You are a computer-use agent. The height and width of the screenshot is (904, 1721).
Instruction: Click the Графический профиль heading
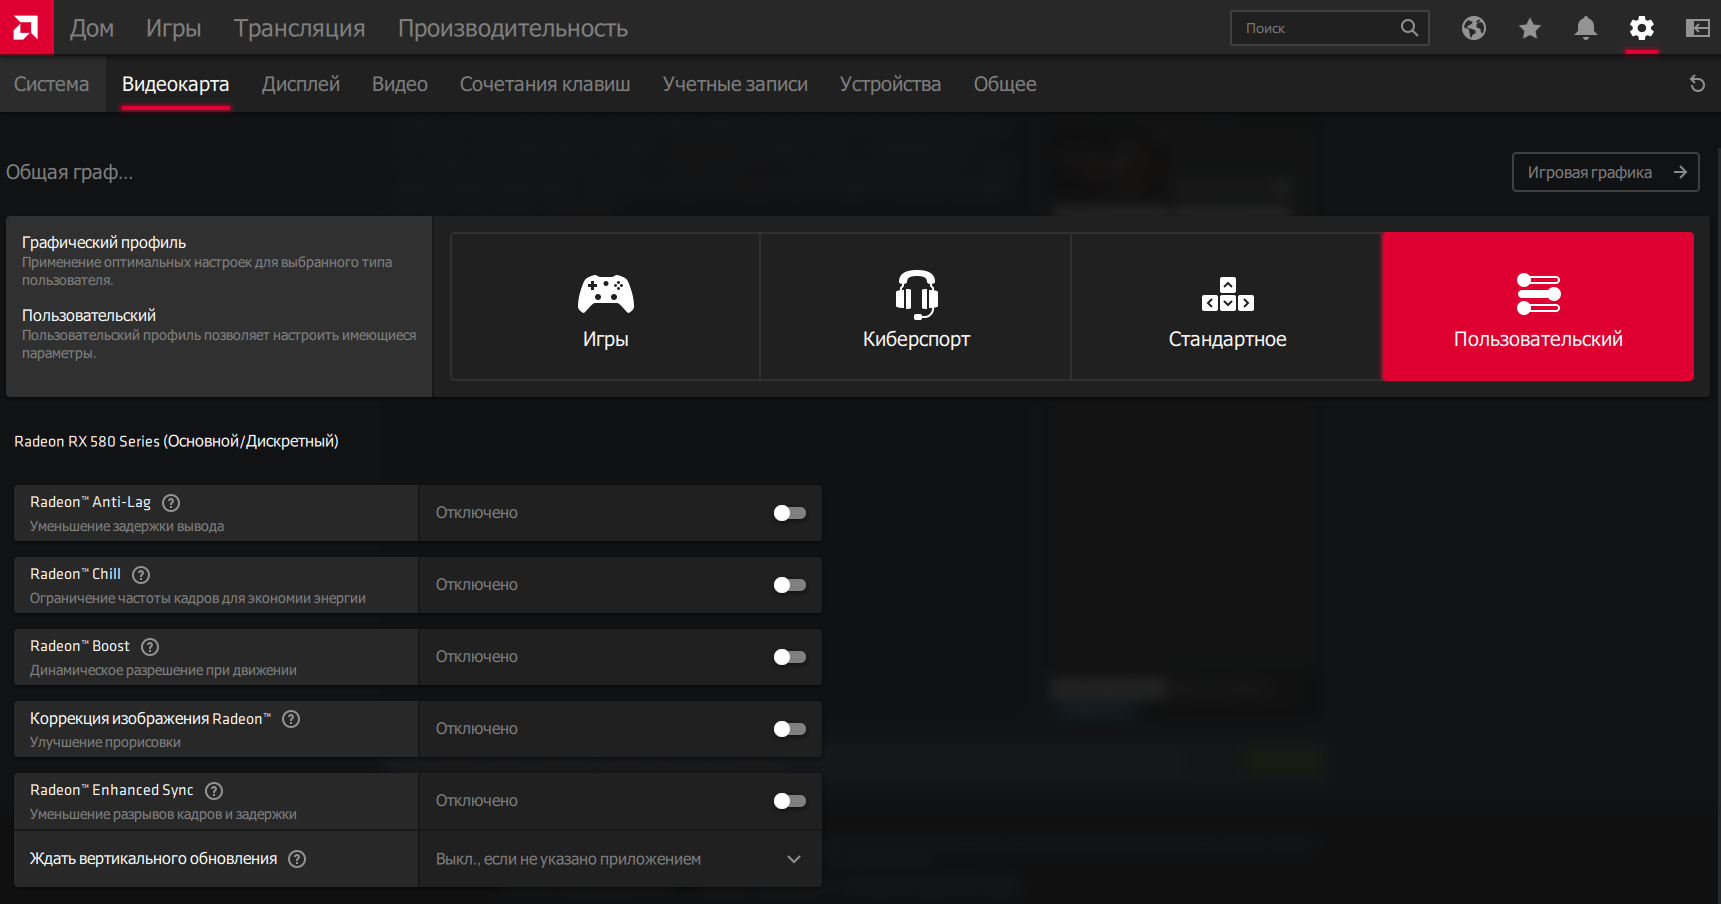[104, 242]
